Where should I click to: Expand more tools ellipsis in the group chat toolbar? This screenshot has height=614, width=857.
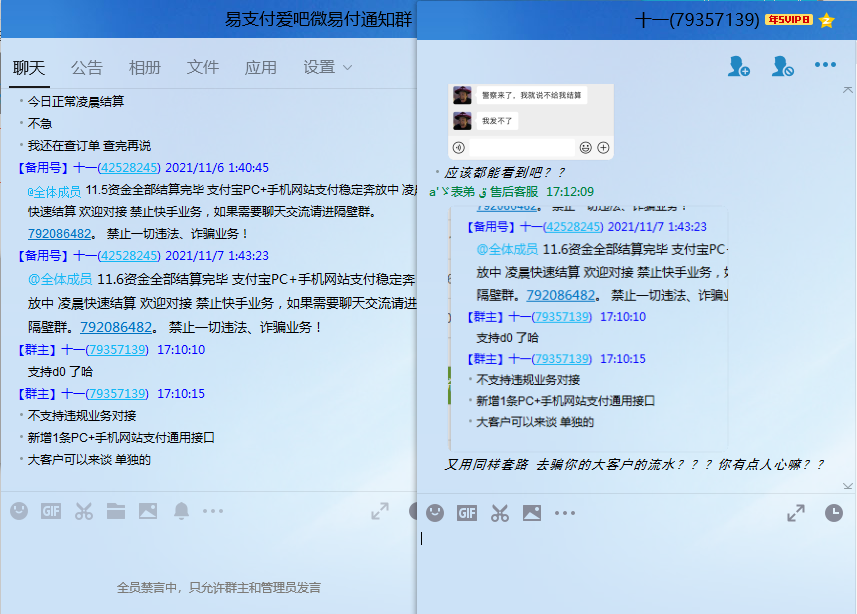coord(213,511)
